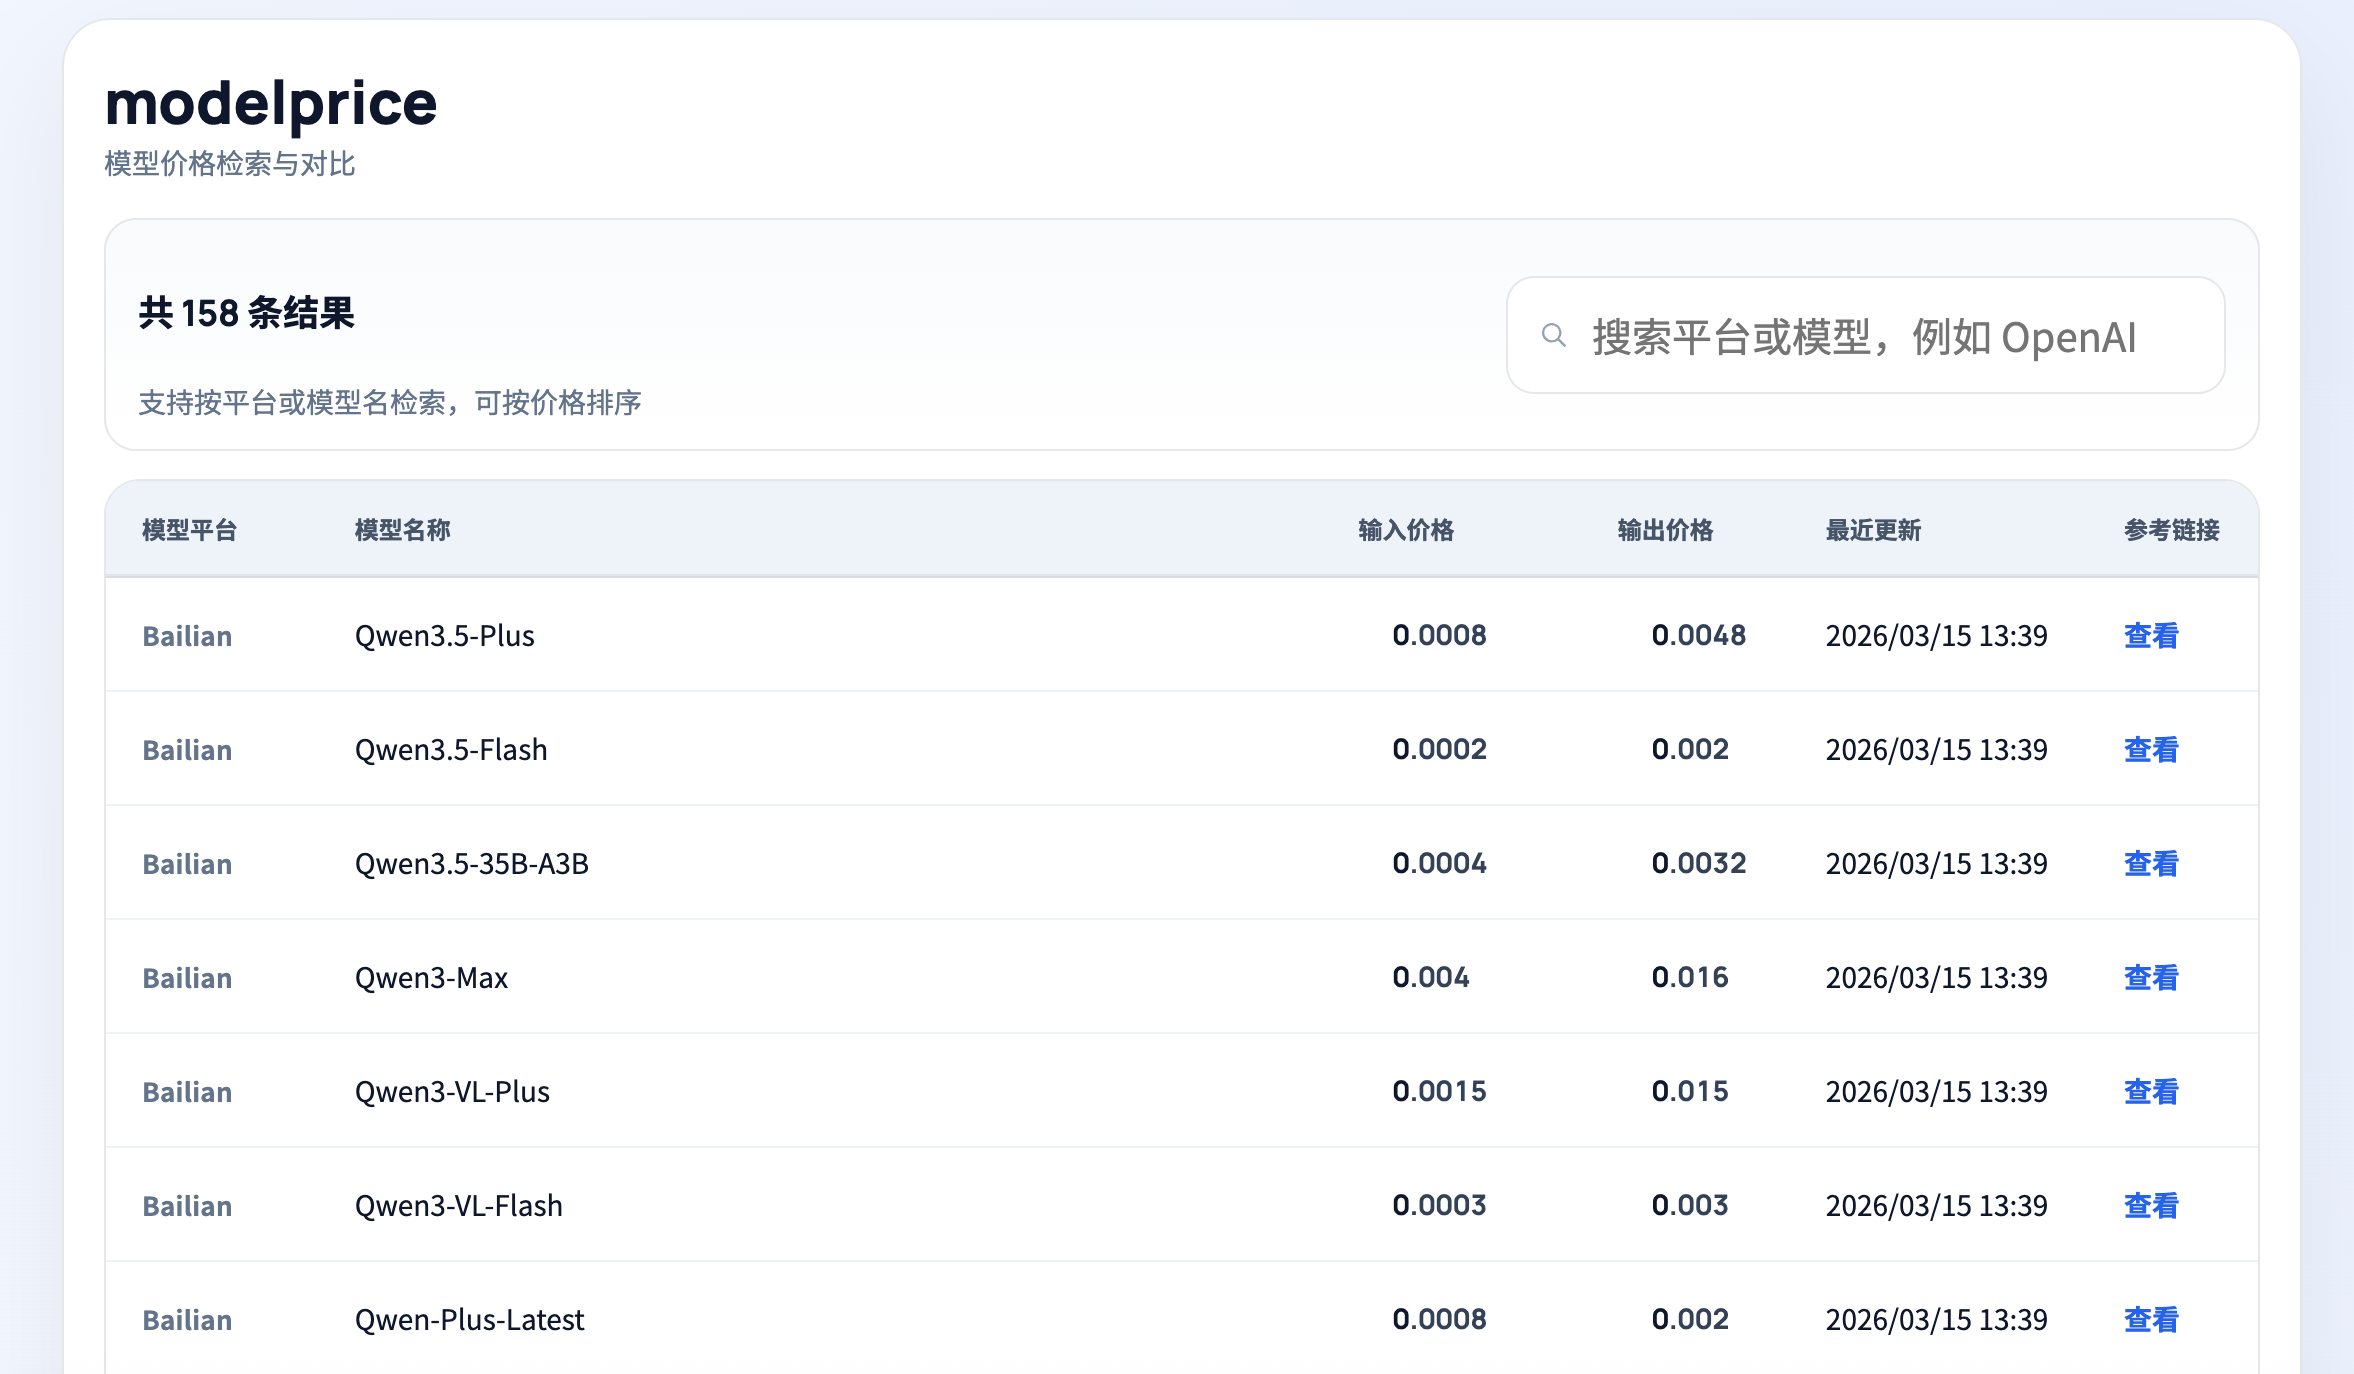Select the Qwen3-Max model name cell
This screenshot has width=2354, height=1374.
[431, 978]
